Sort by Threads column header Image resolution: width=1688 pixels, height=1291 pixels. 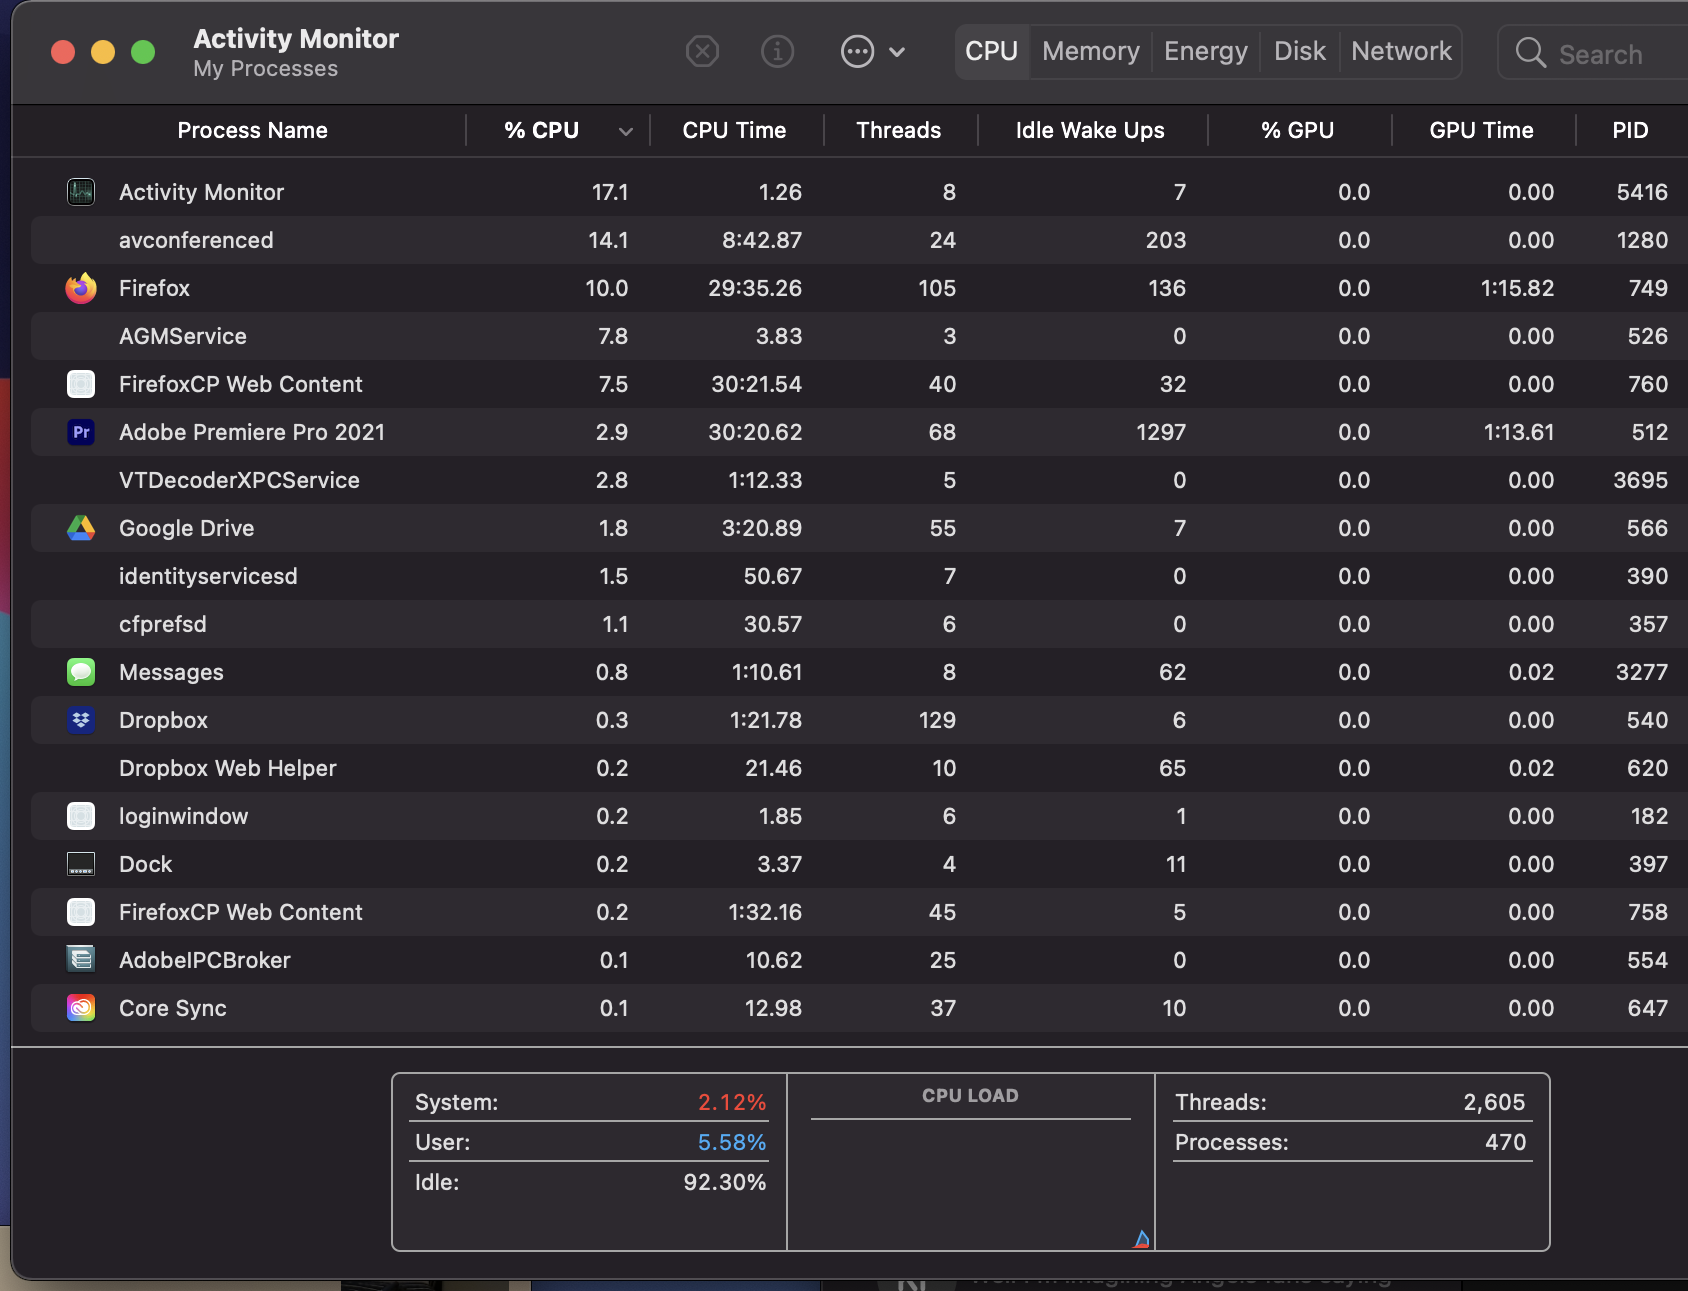point(898,130)
